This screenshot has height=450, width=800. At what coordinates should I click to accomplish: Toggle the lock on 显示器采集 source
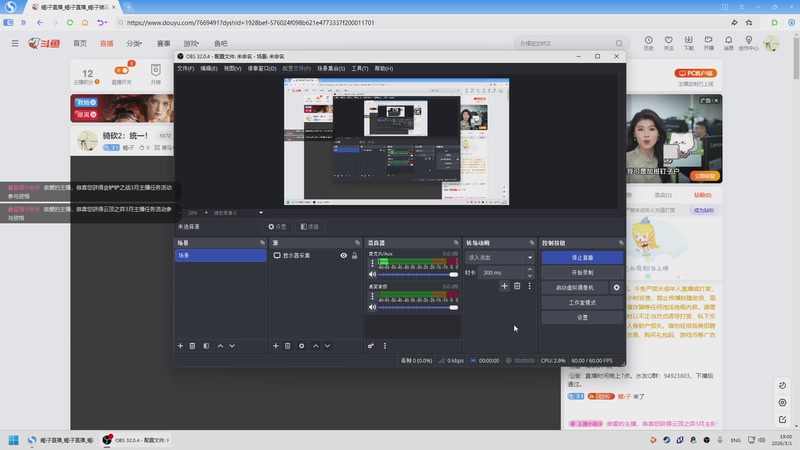point(354,256)
